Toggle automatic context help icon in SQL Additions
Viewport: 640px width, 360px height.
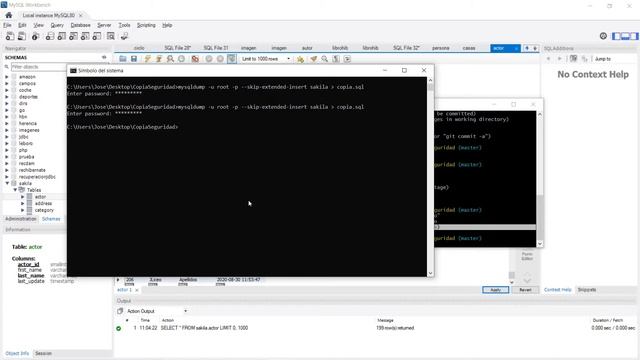click(x=573, y=59)
